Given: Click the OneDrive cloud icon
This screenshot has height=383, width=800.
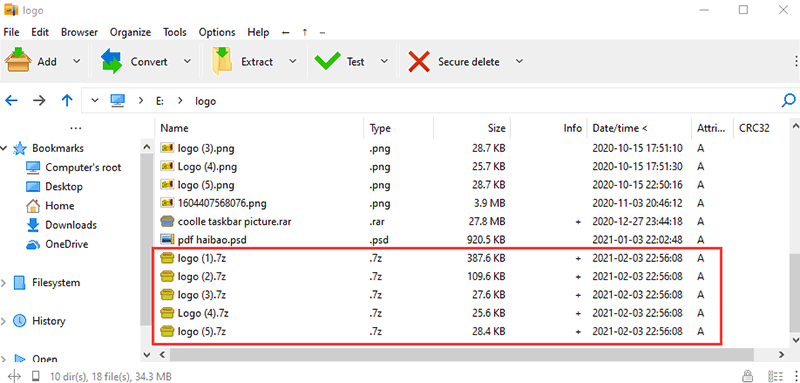Looking at the screenshot, I should click(x=33, y=244).
